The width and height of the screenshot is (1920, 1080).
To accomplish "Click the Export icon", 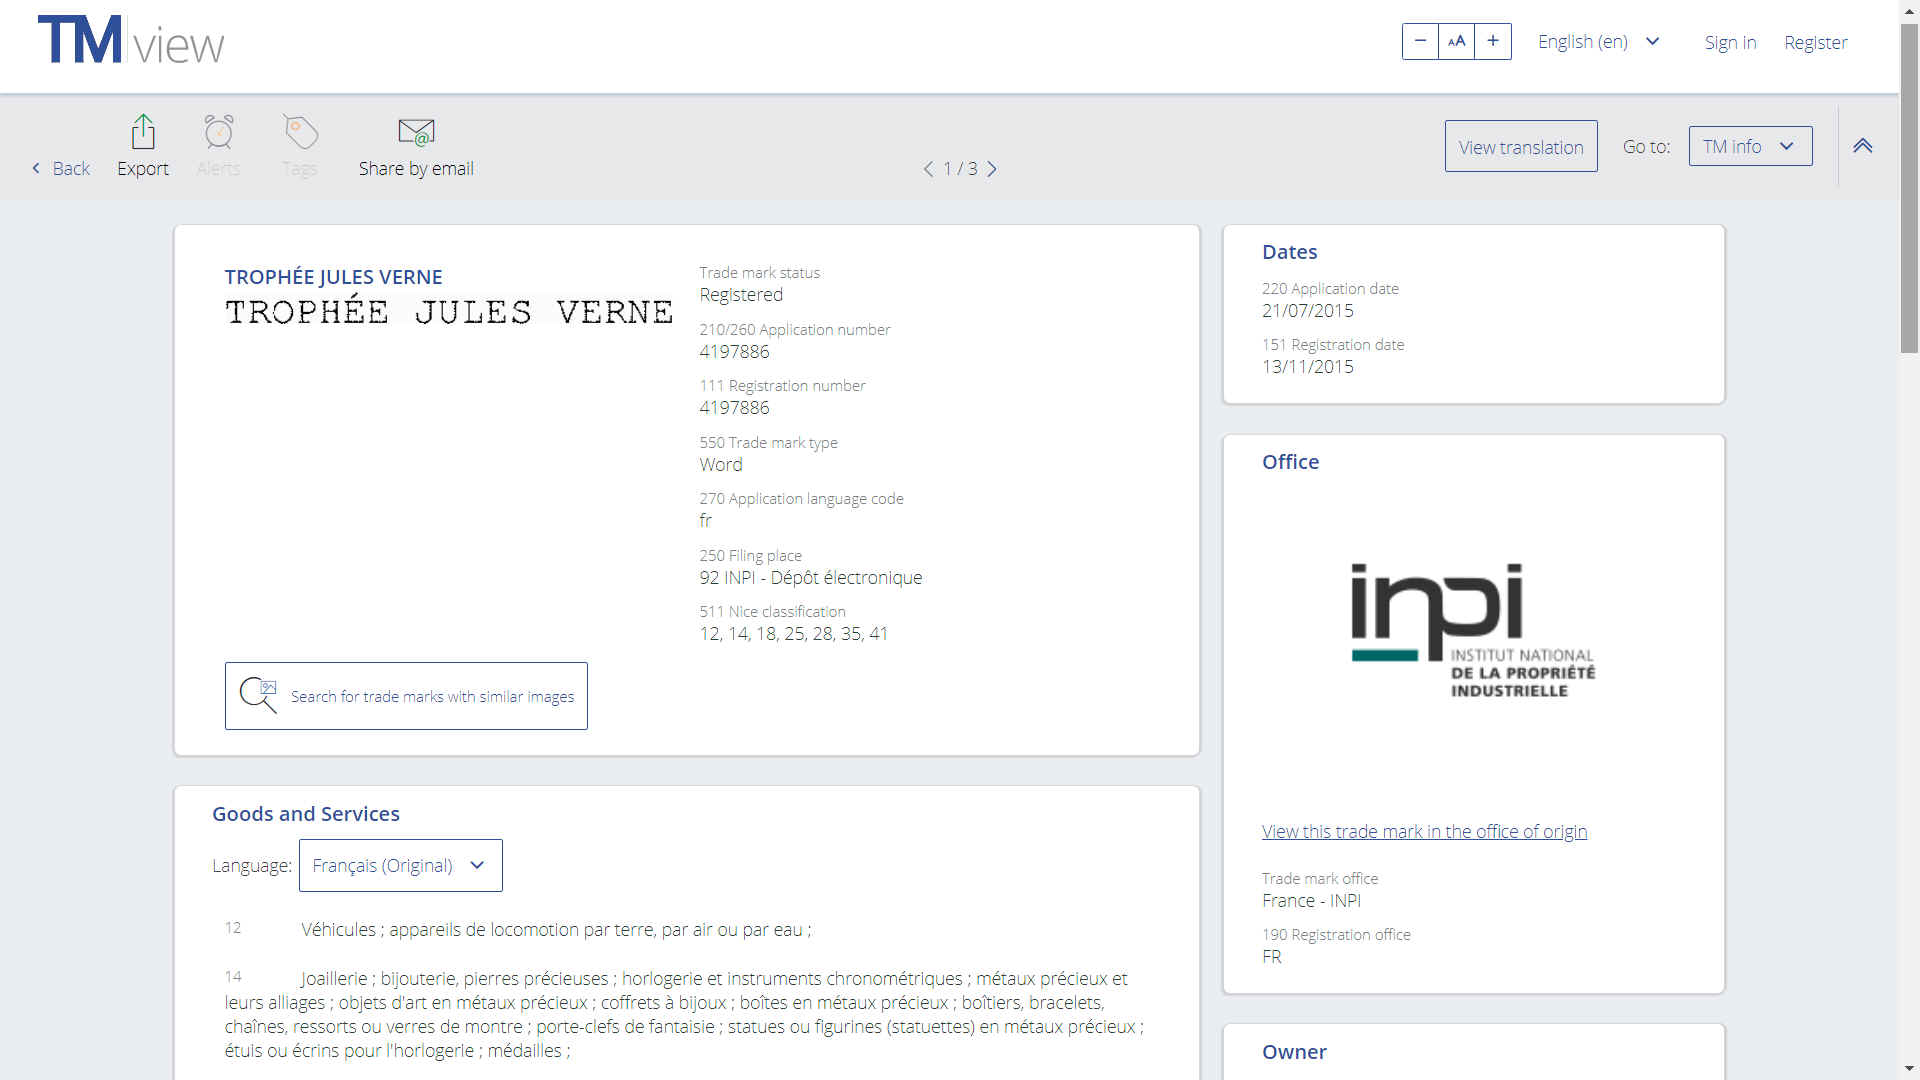I will (143, 132).
